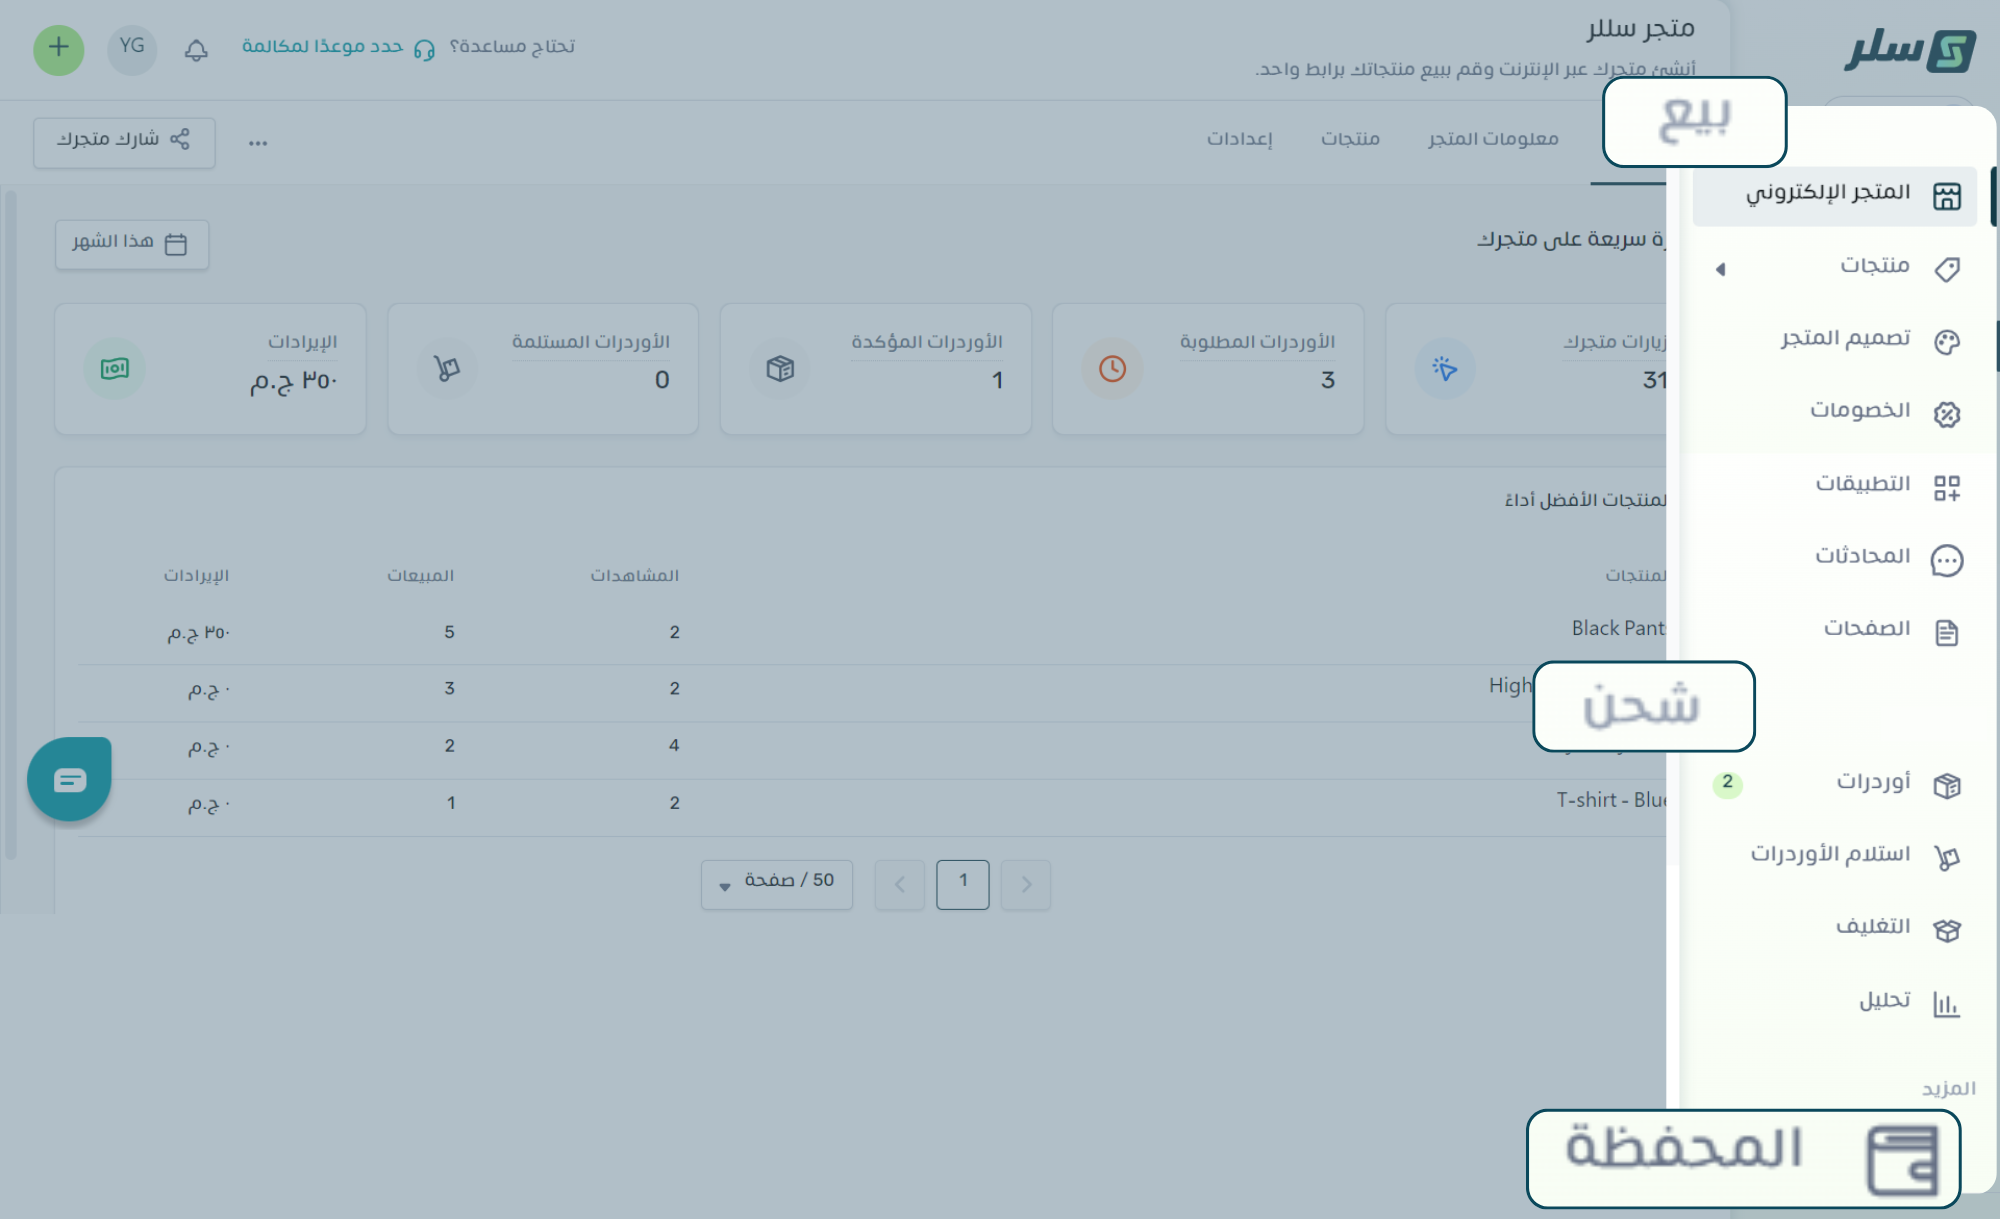Screen dimensions: 2000x1219
Task: Click the green plus add button
Action: [58, 48]
